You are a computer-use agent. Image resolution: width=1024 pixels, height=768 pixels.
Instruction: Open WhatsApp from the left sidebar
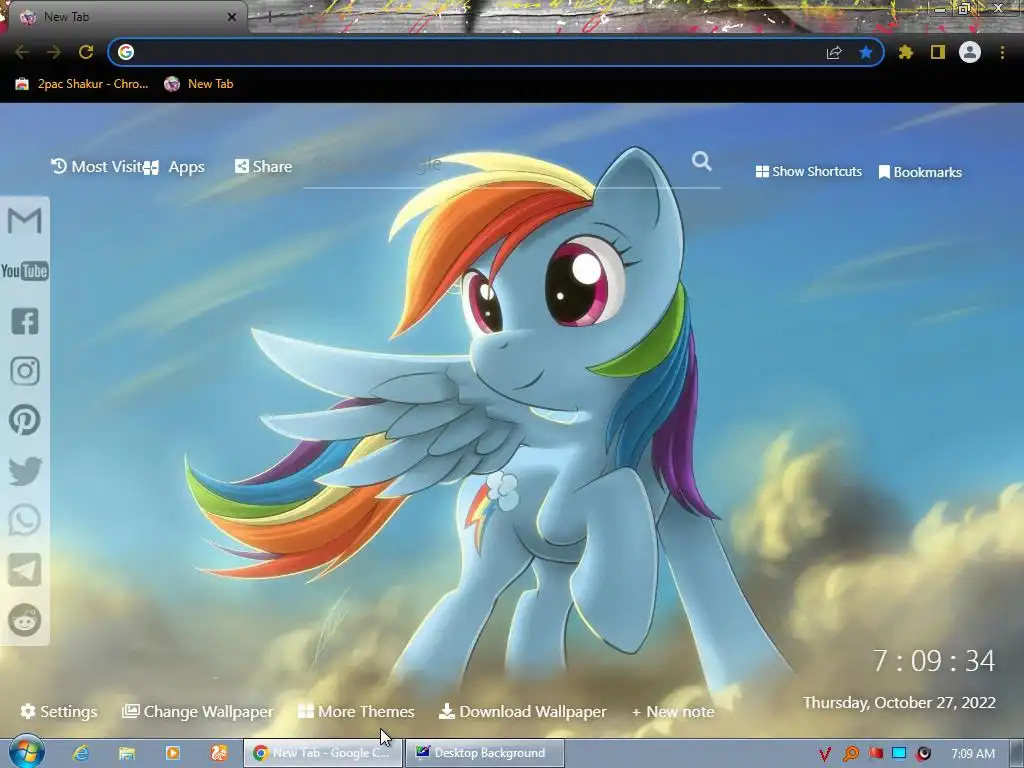pos(25,520)
